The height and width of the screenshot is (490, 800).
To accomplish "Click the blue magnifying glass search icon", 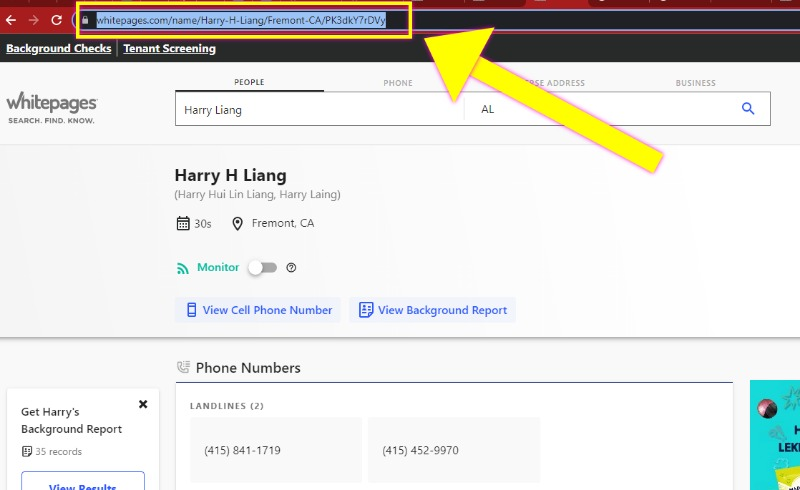I will point(748,108).
